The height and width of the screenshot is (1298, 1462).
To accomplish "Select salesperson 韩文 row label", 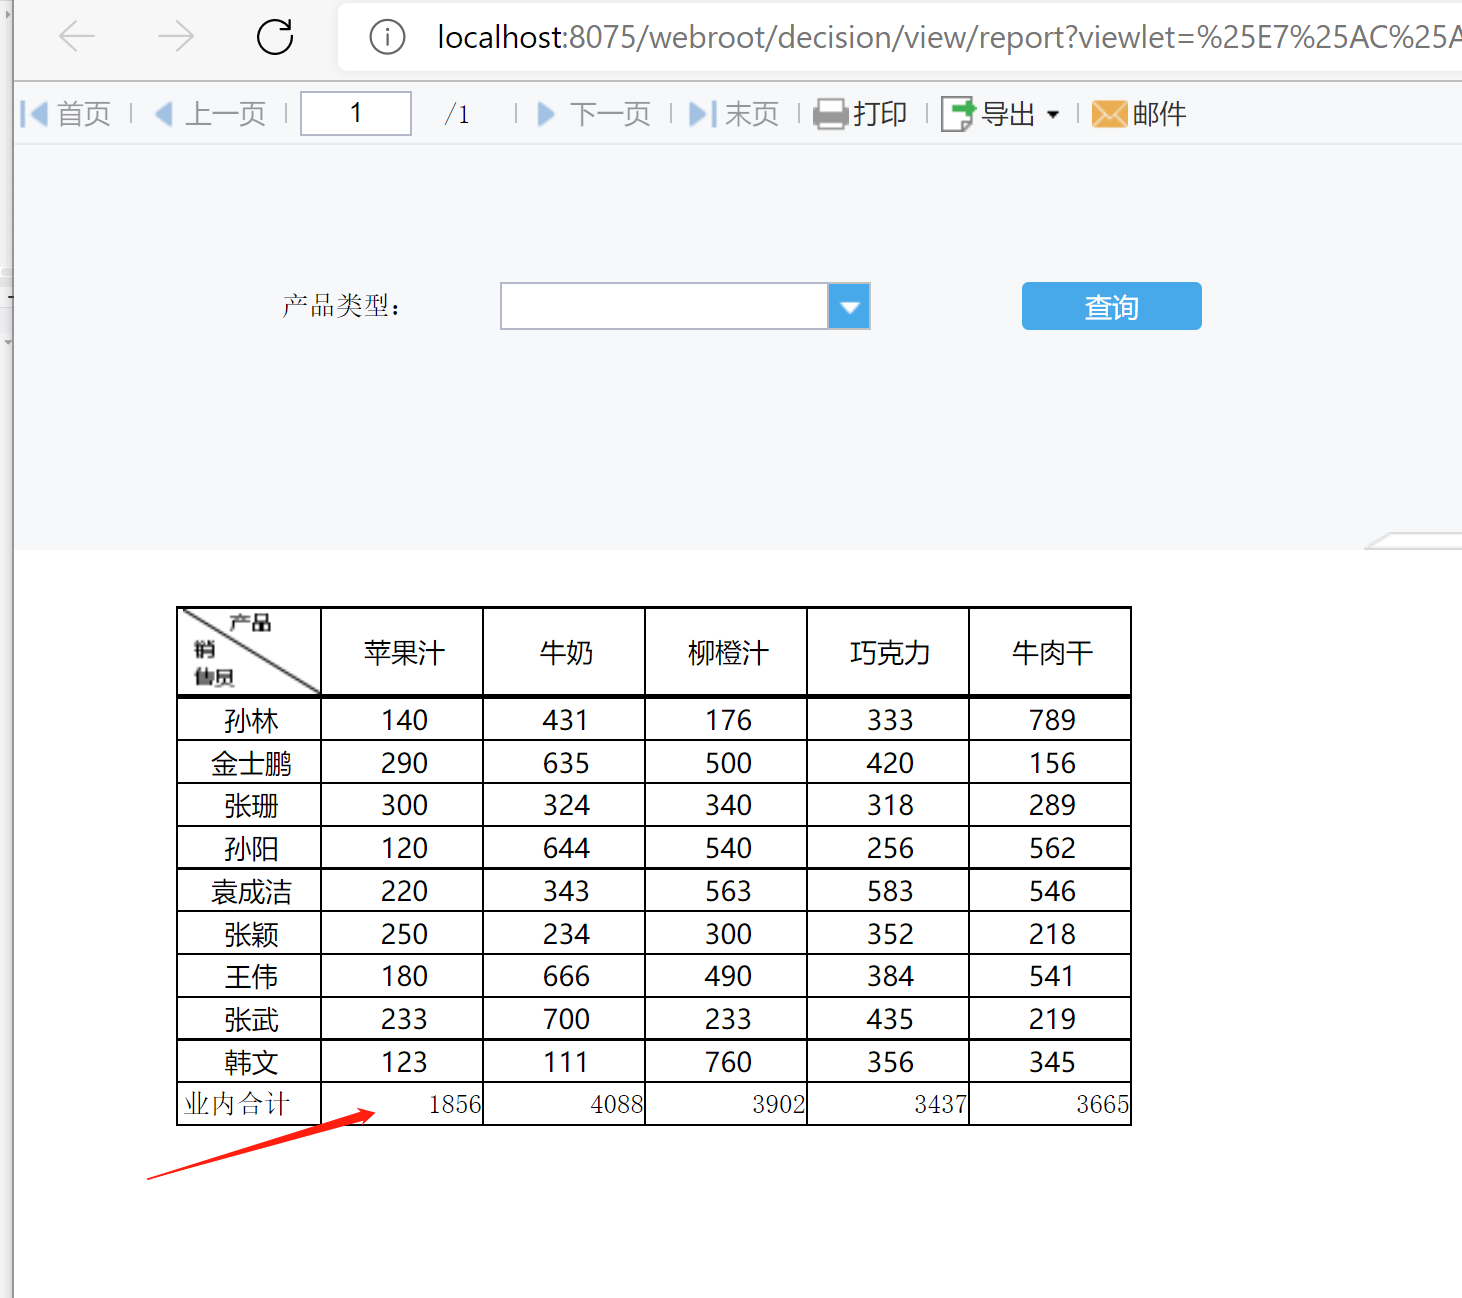I will [x=250, y=1062].
